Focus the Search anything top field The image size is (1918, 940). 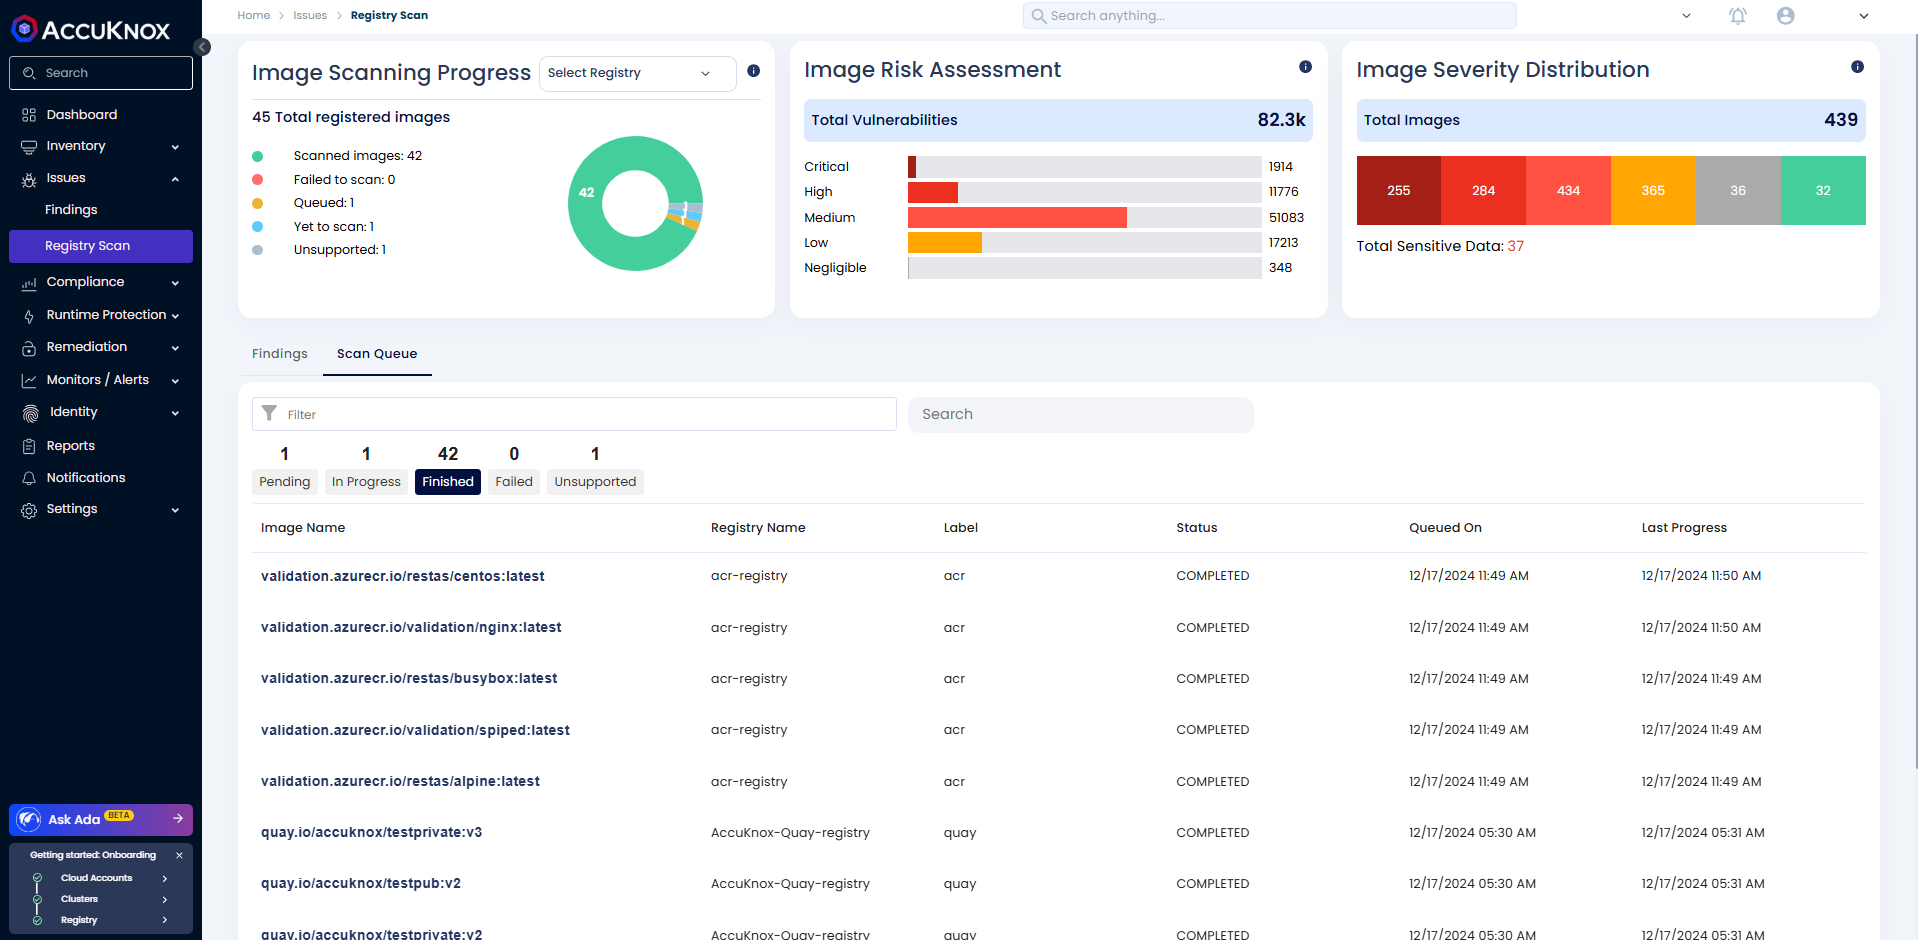click(1270, 16)
